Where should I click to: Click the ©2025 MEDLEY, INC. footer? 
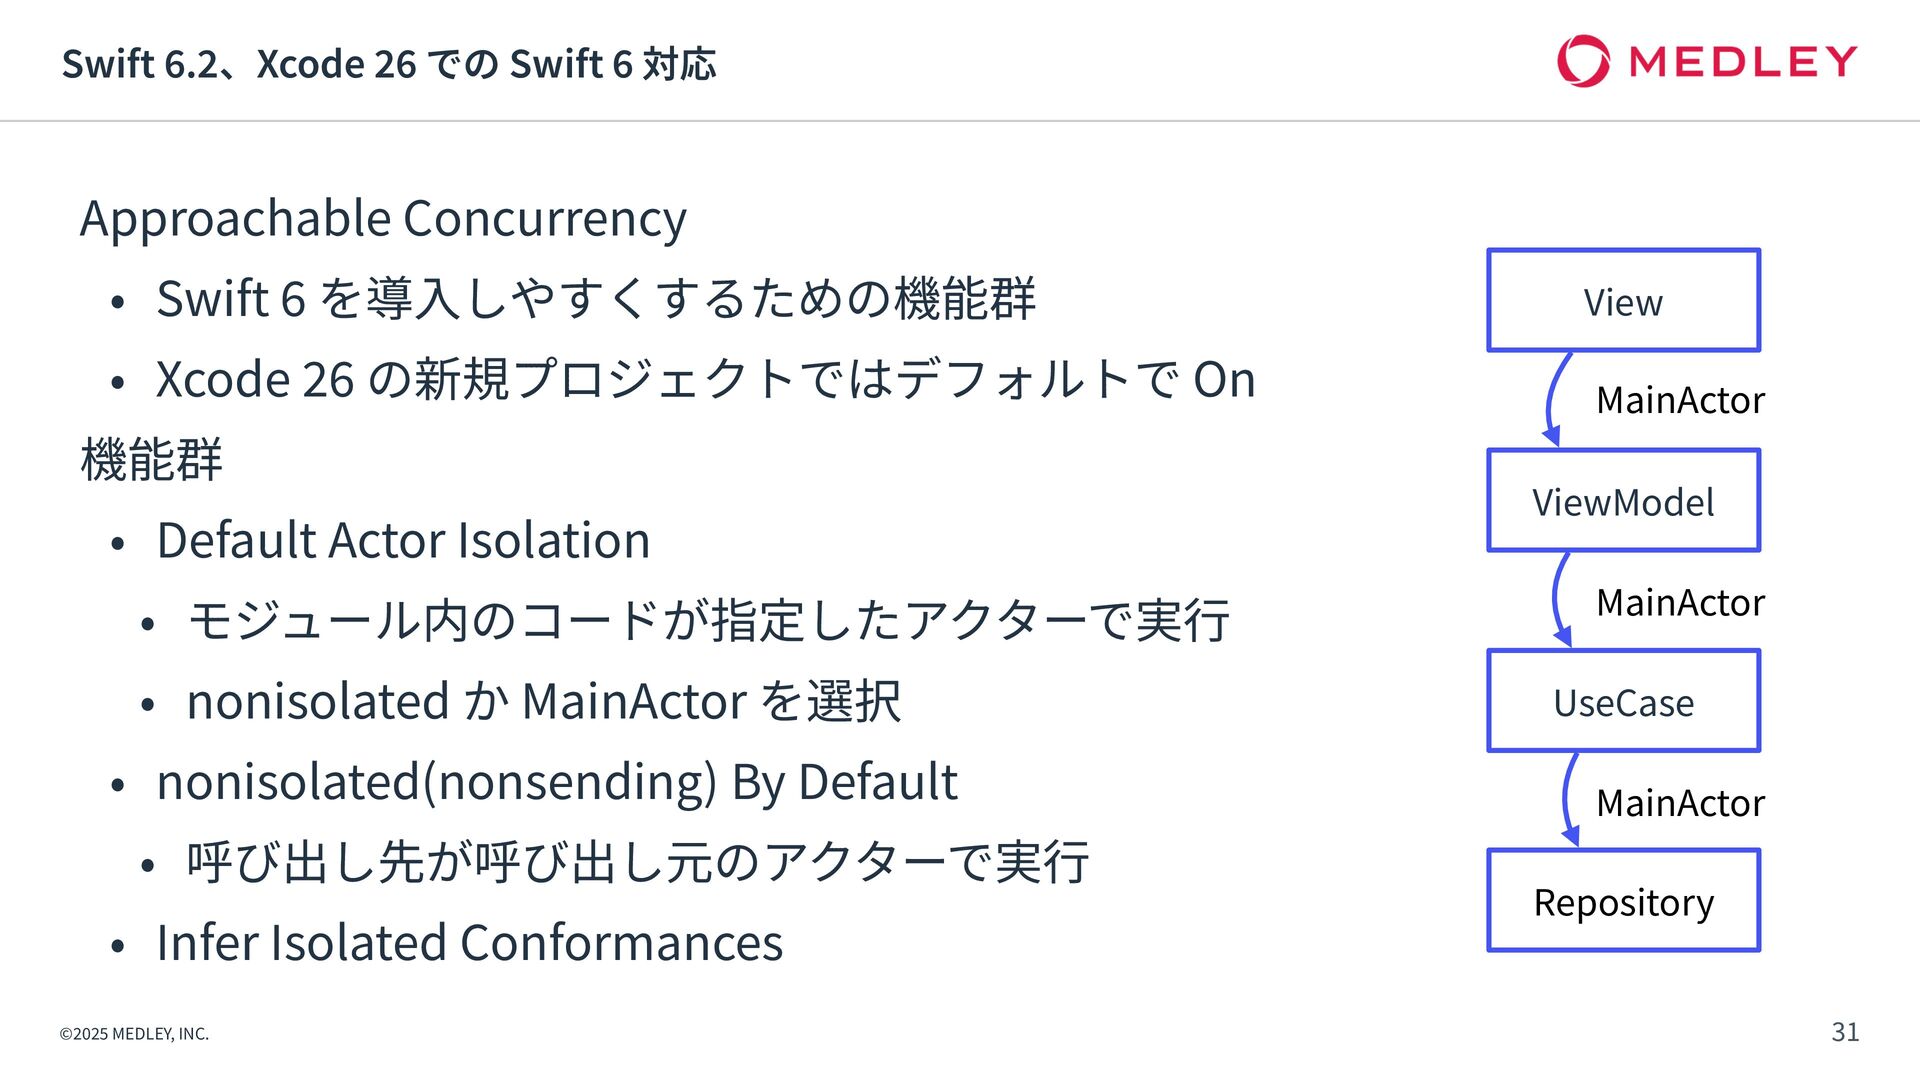point(134,1034)
